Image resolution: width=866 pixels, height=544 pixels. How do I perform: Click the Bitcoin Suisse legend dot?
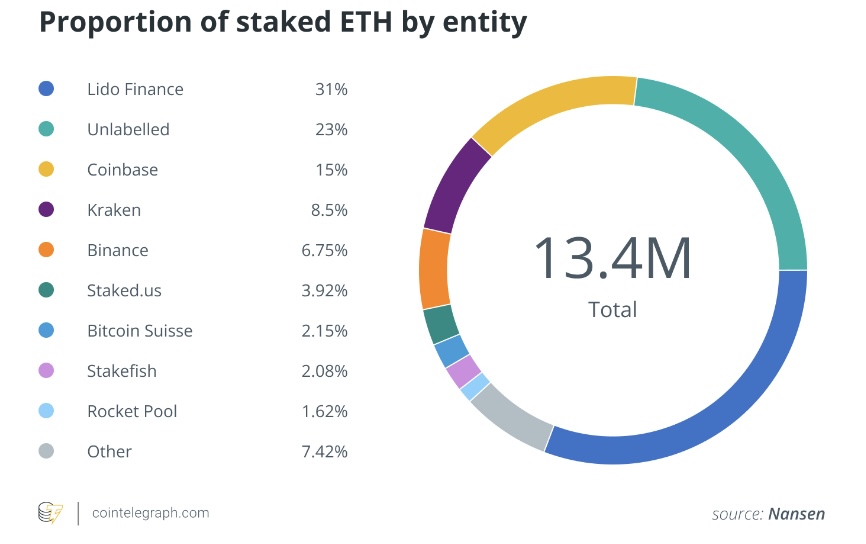coord(45,331)
